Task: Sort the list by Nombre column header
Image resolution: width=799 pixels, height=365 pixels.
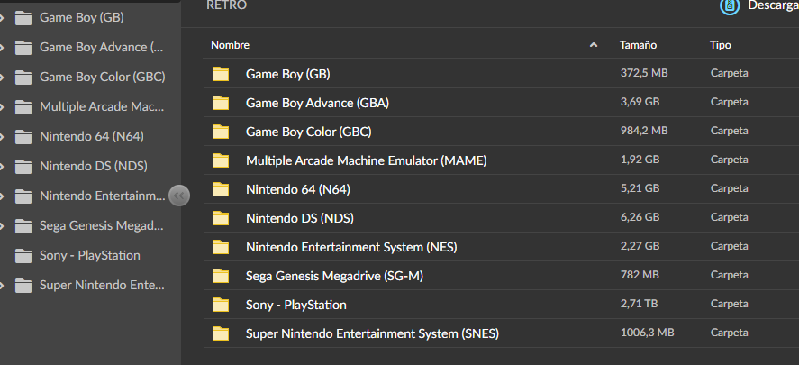Action: (230, 45)
